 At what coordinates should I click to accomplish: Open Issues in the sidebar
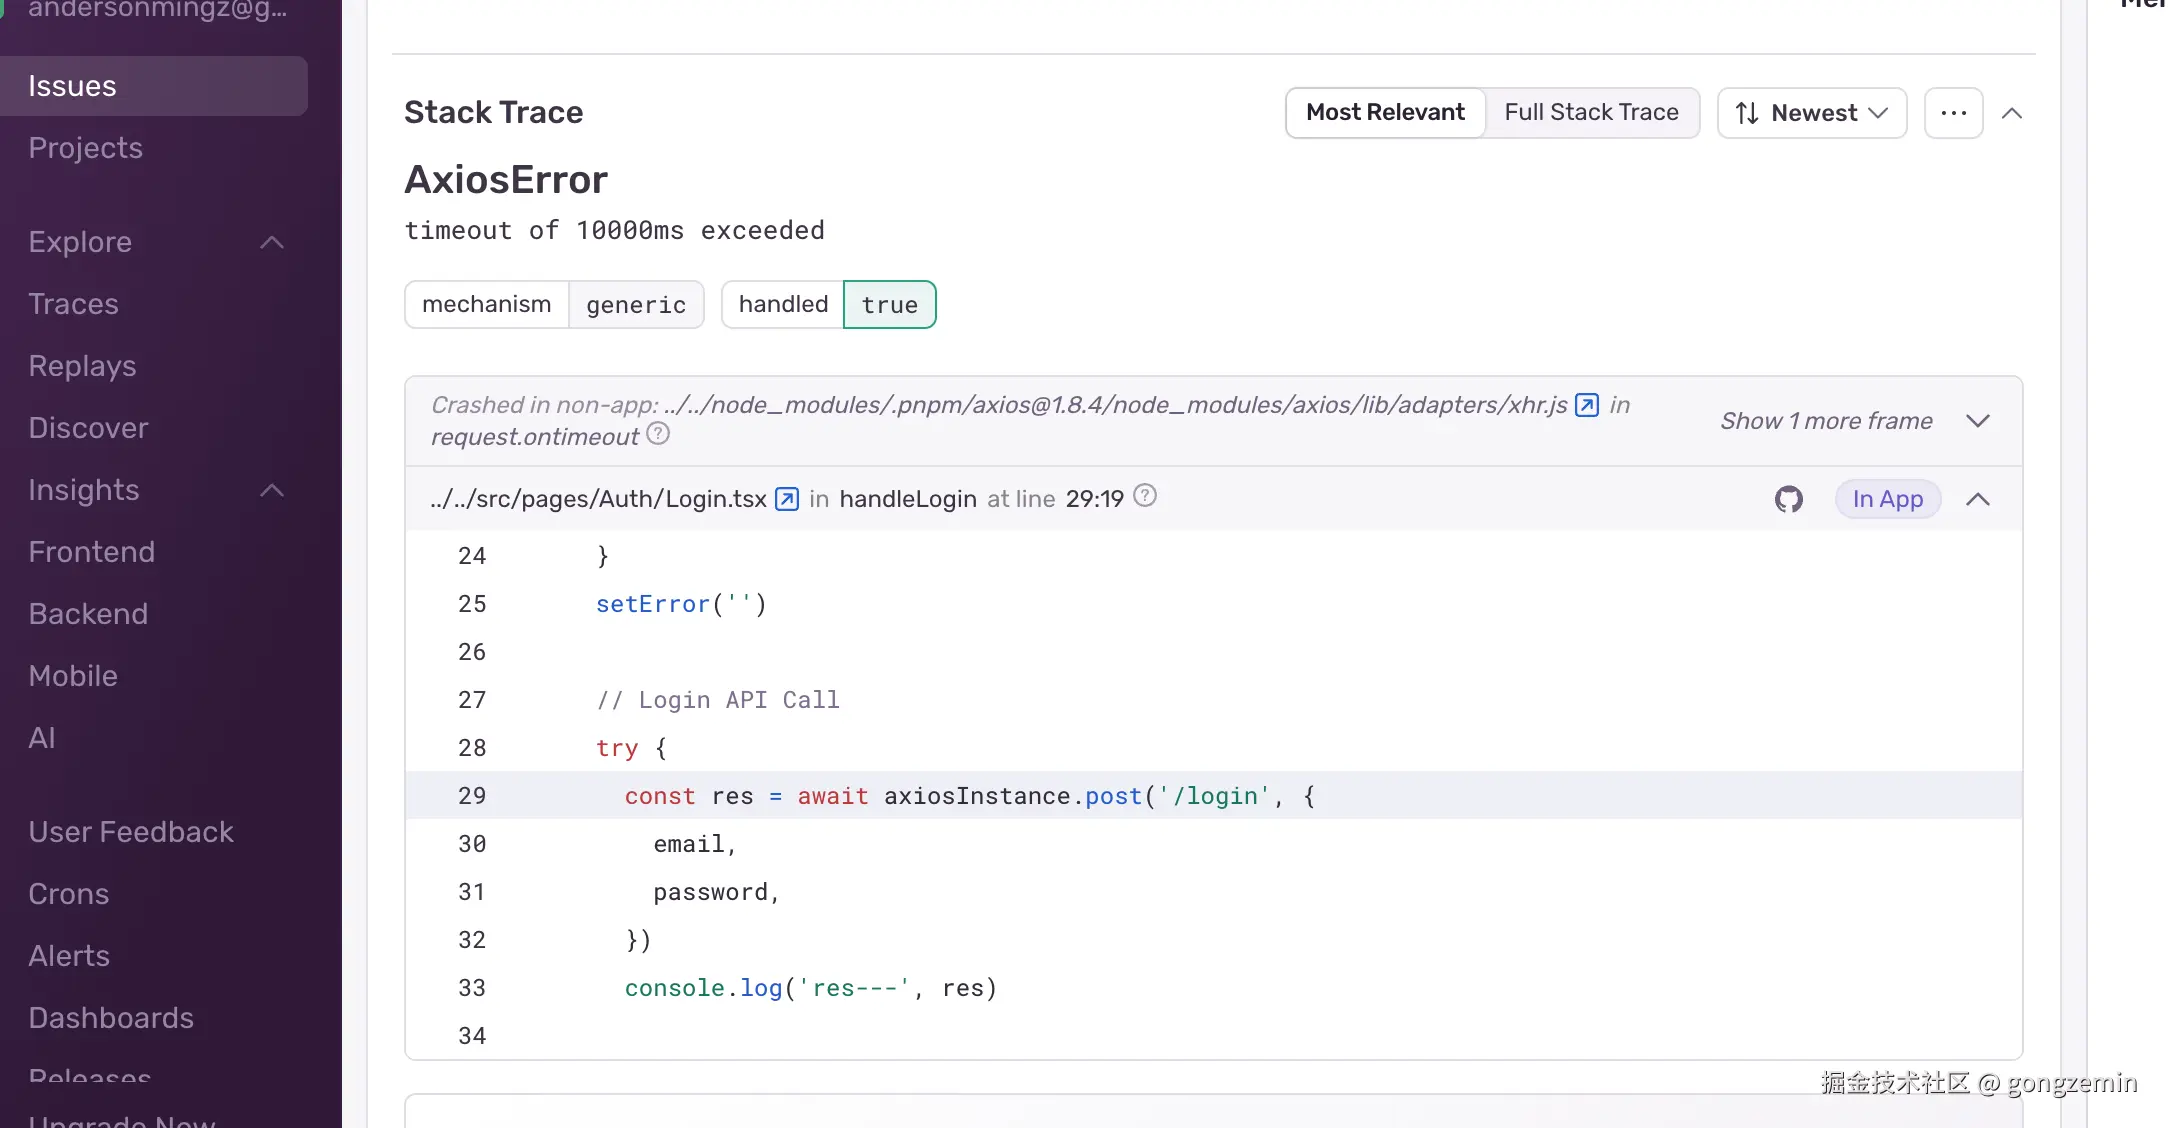pos(72,86)
